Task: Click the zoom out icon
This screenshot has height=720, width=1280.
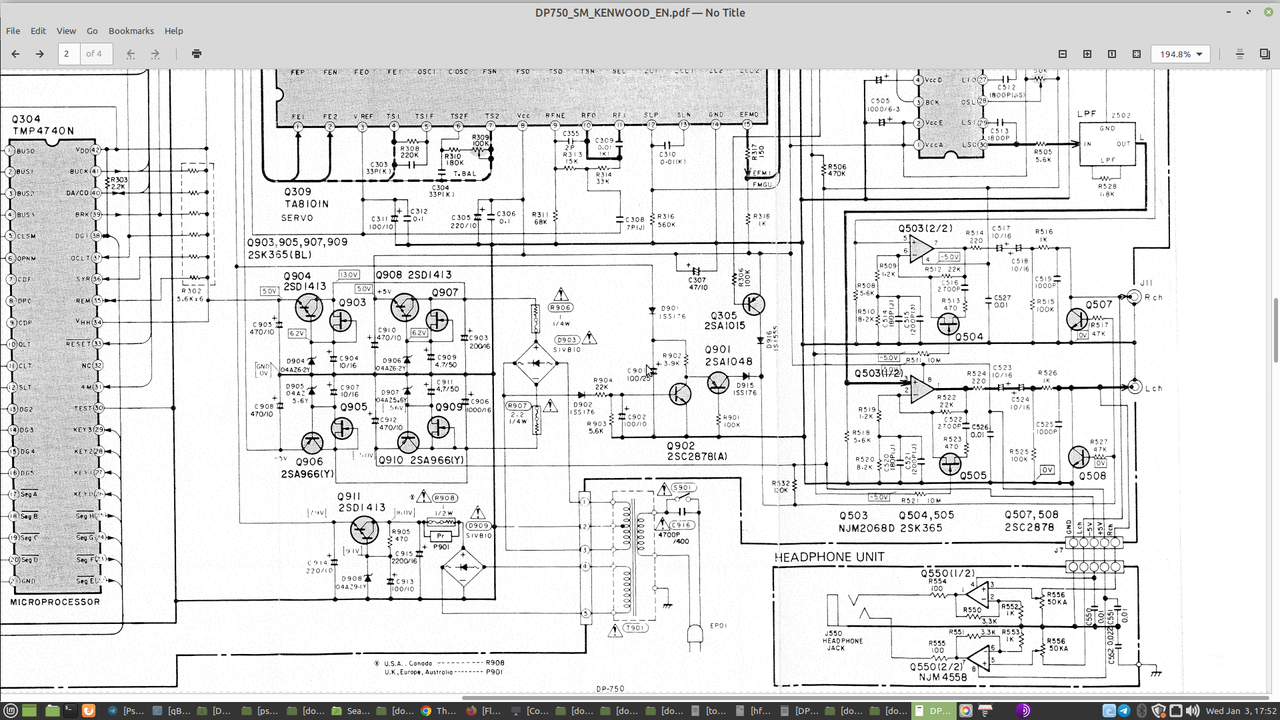Action: coord(1062,53)
